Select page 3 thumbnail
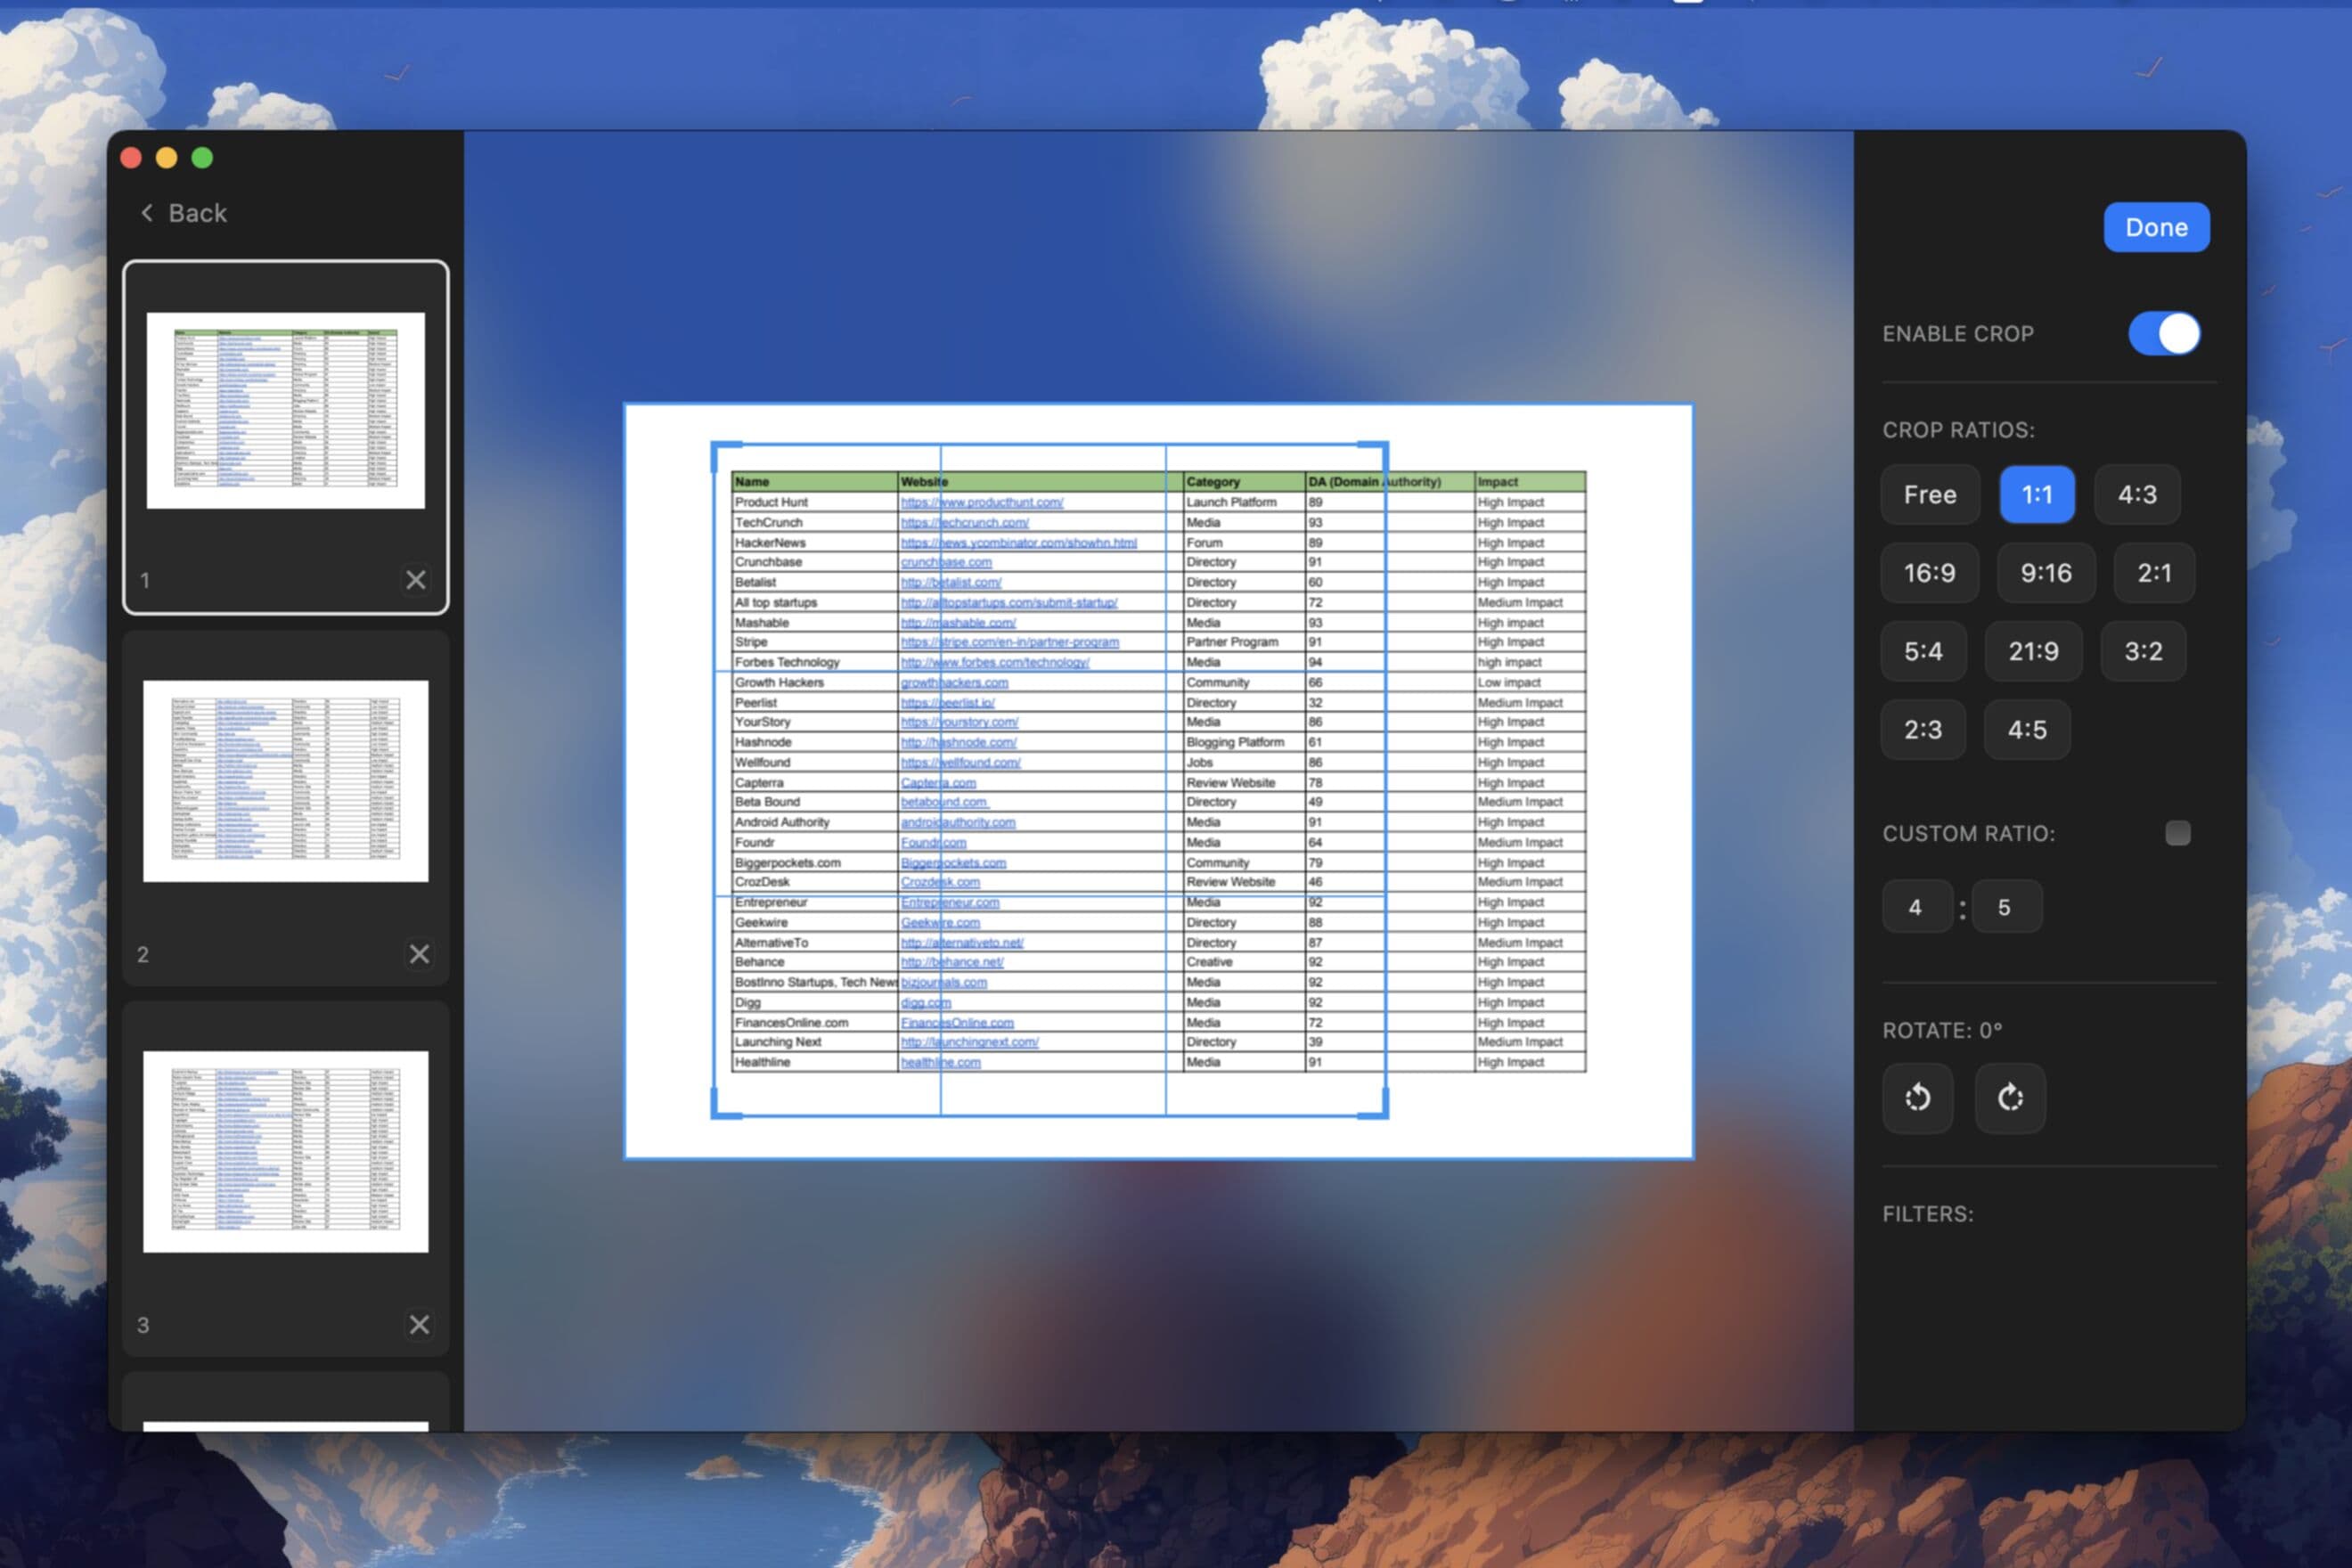 pos(286,1152)
